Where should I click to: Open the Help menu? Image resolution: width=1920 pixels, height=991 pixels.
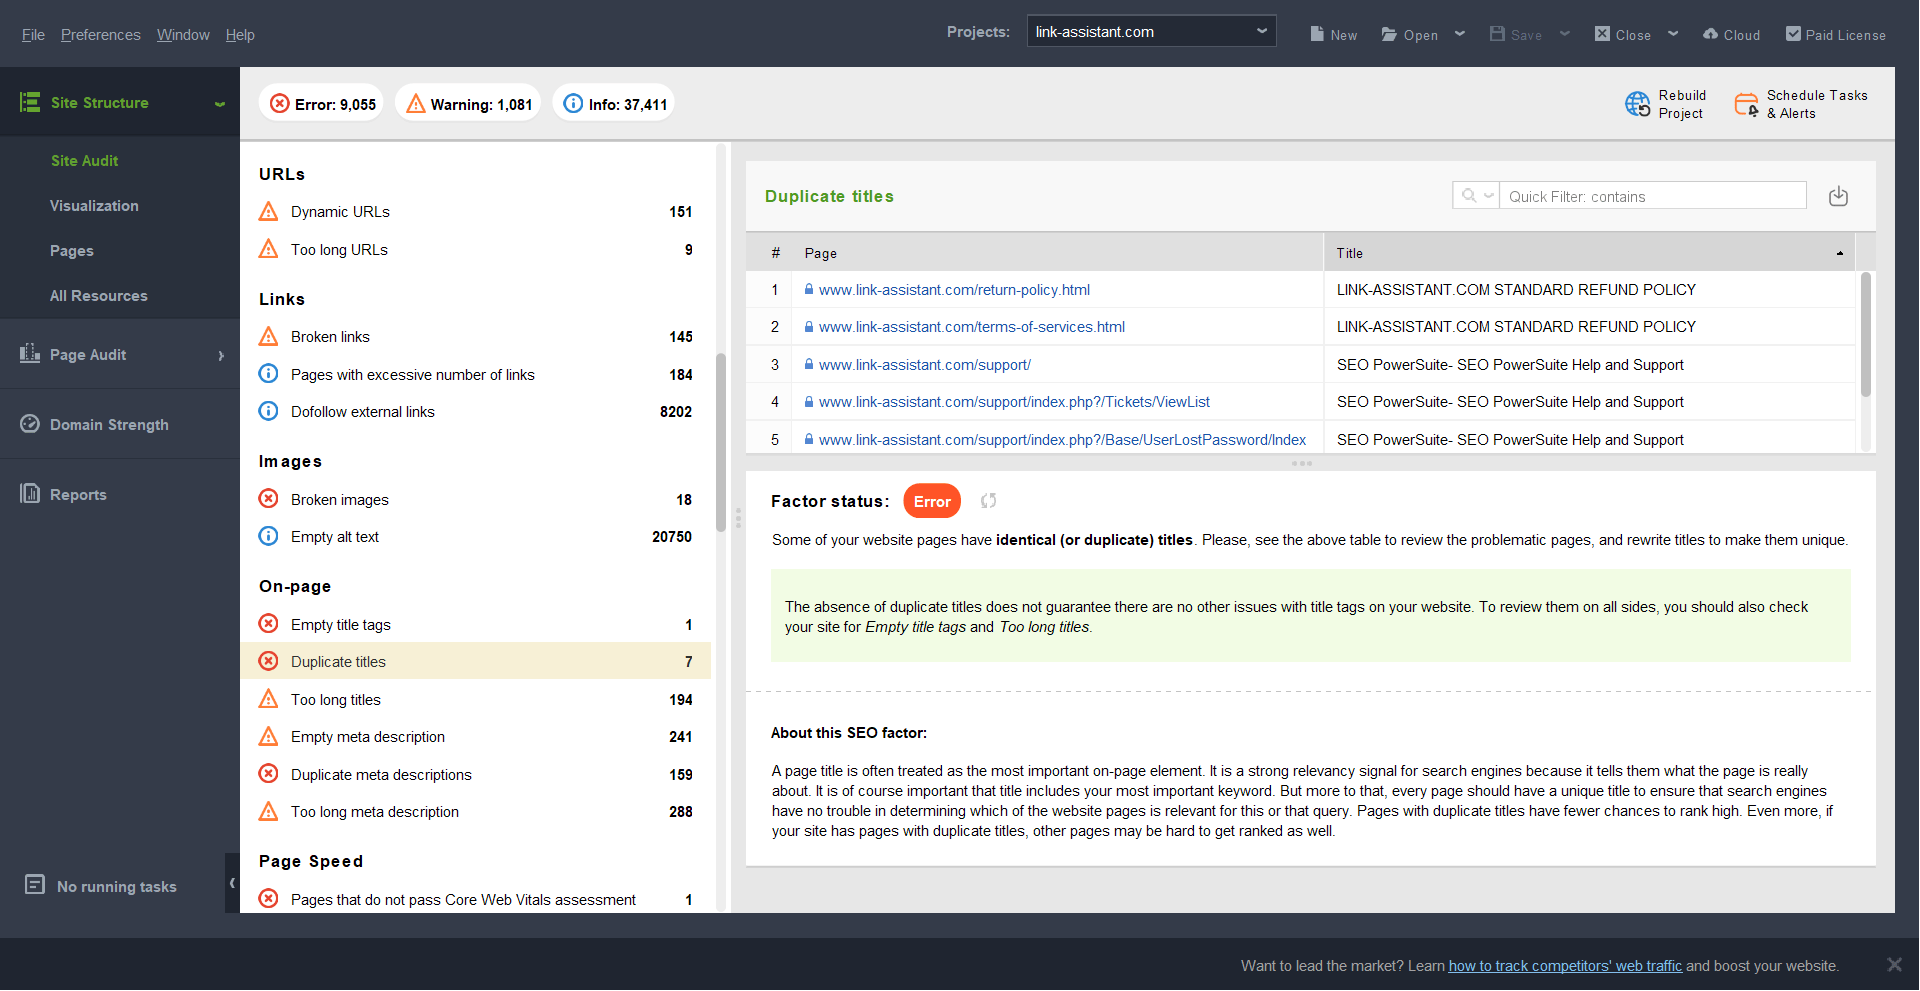240,34
